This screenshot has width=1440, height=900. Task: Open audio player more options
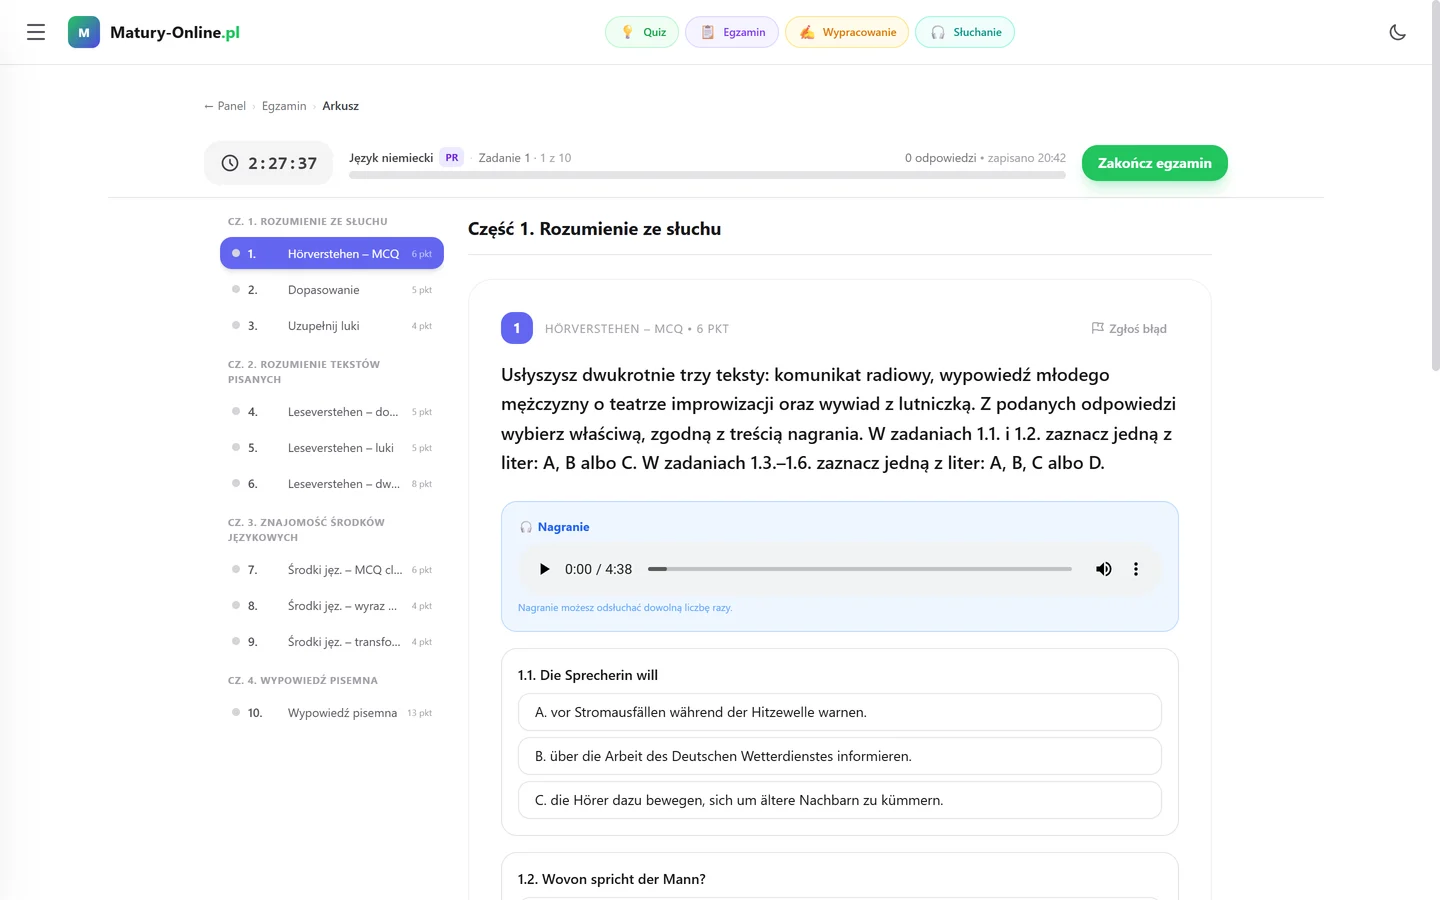point(1136,569)
